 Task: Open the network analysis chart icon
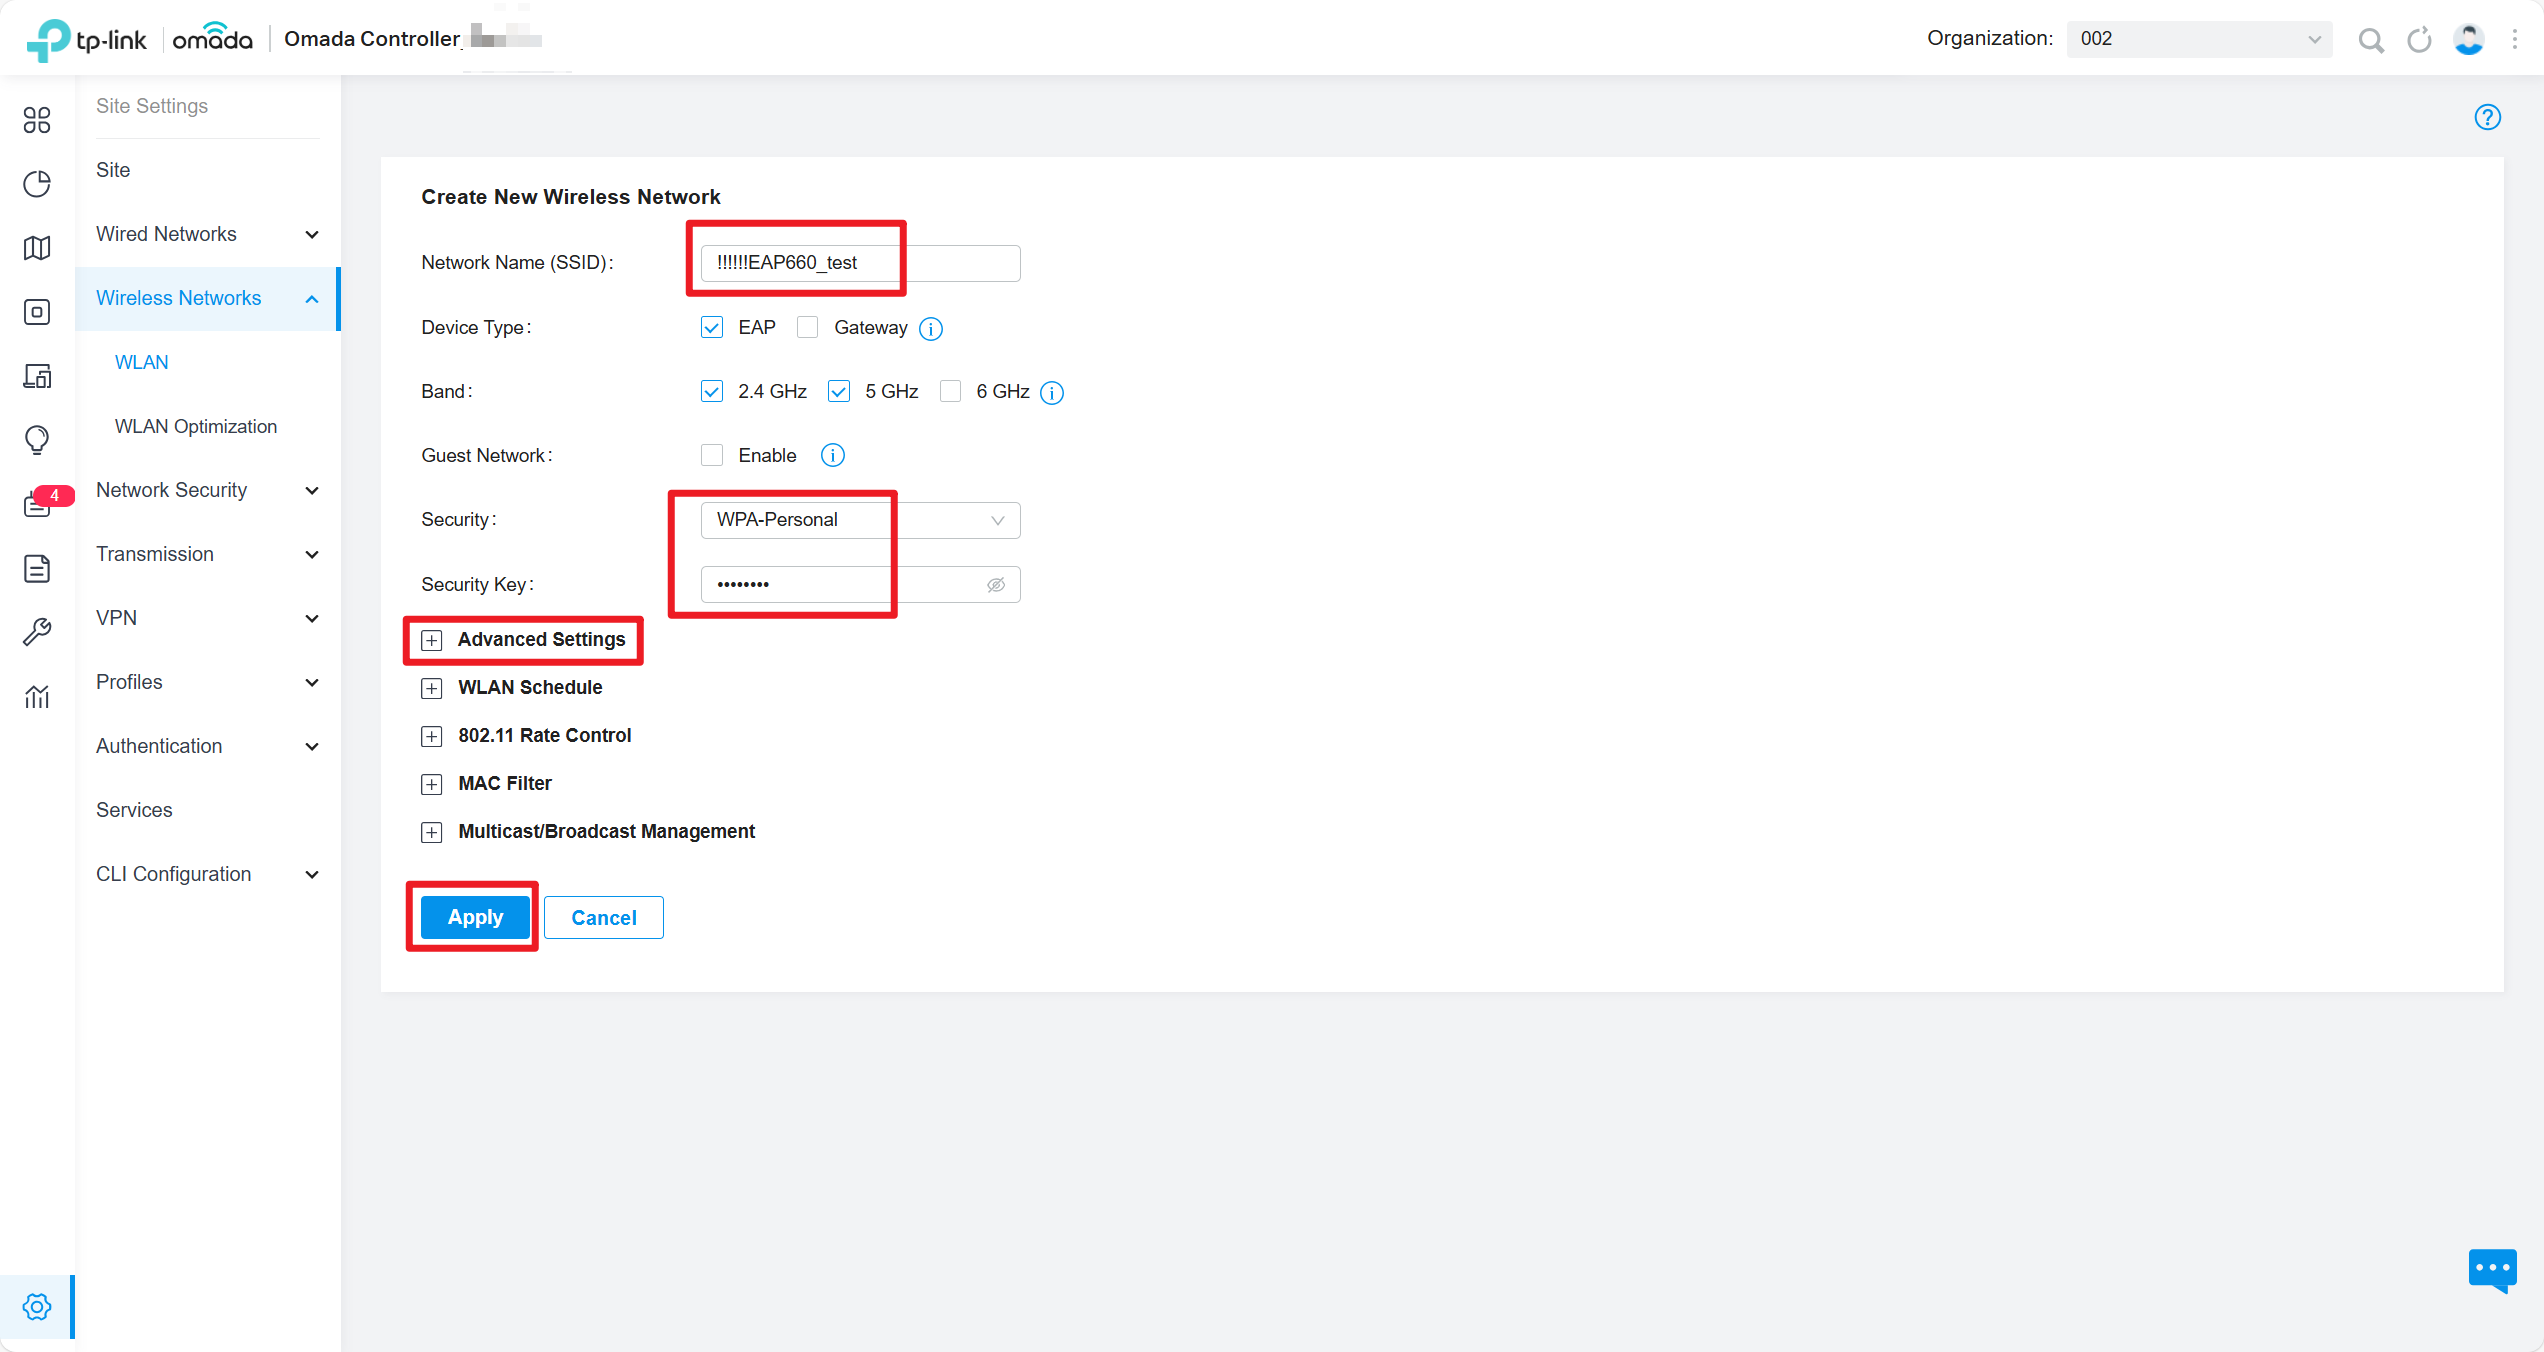37,696
